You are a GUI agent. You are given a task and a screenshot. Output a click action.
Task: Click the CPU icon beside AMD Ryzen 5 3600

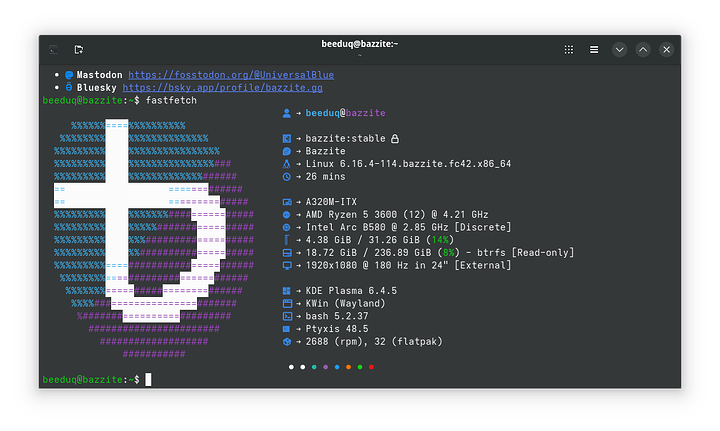pyautogui.click(x=286, y=215)
